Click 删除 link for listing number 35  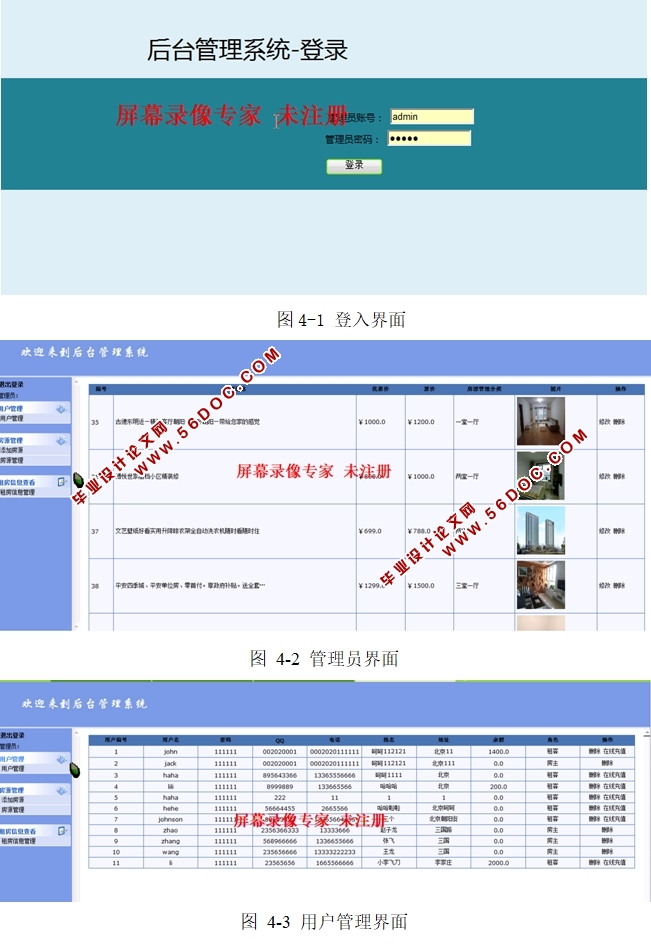coord(619,422)
